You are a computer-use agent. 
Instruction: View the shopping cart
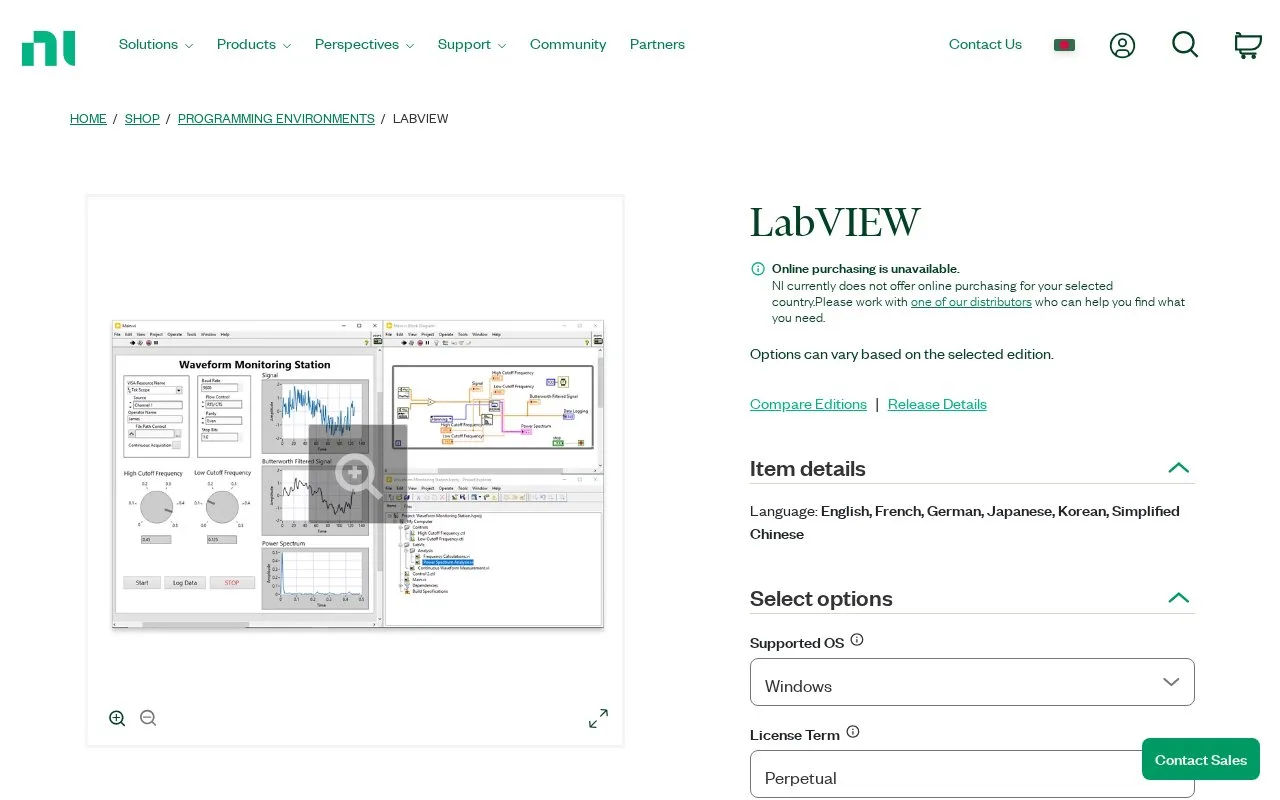1248,45
